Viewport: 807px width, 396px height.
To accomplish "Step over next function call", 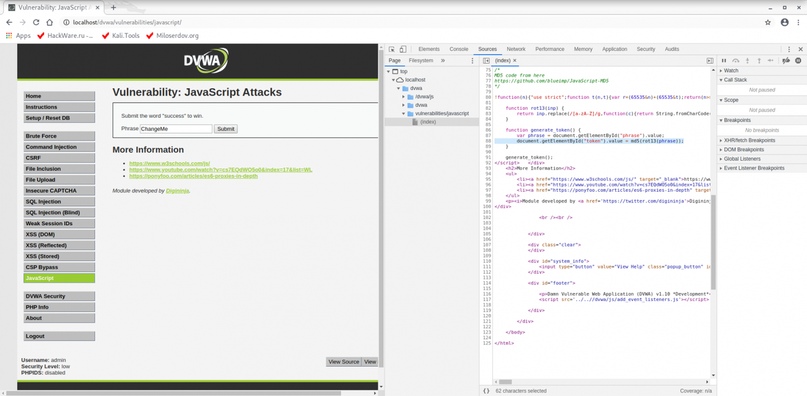I will click(x=735, y=60).
